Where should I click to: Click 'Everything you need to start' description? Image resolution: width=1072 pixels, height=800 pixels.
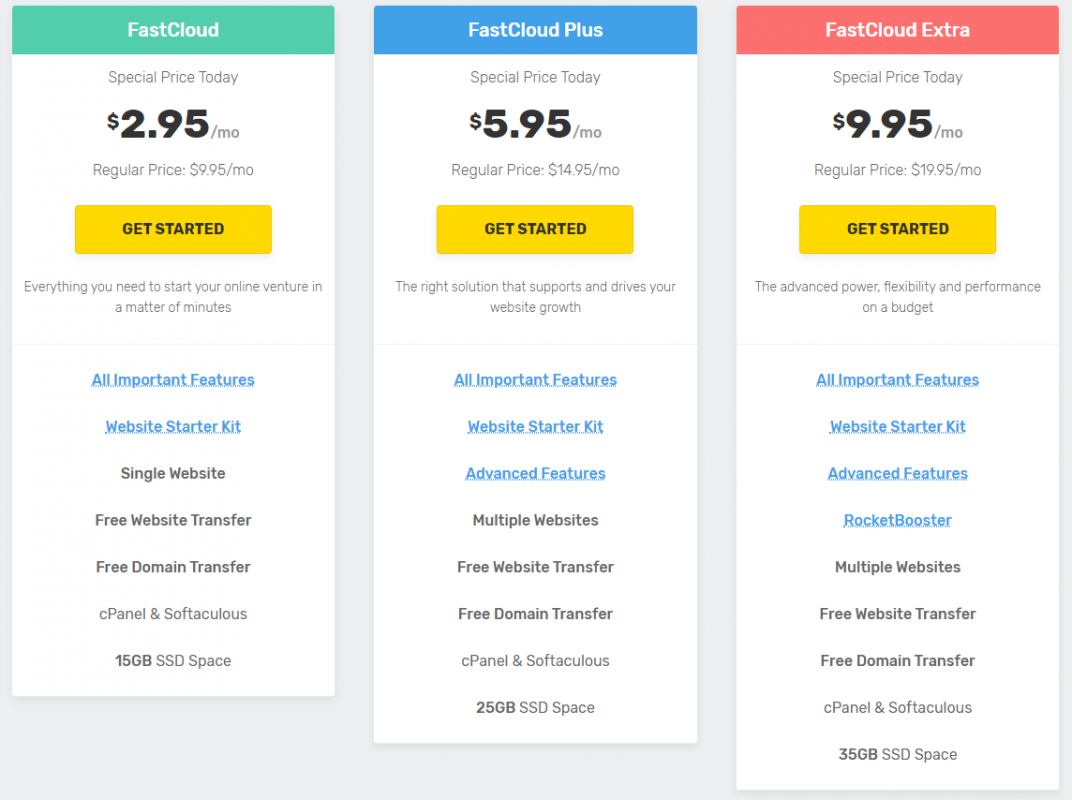[x=173, y=297]
